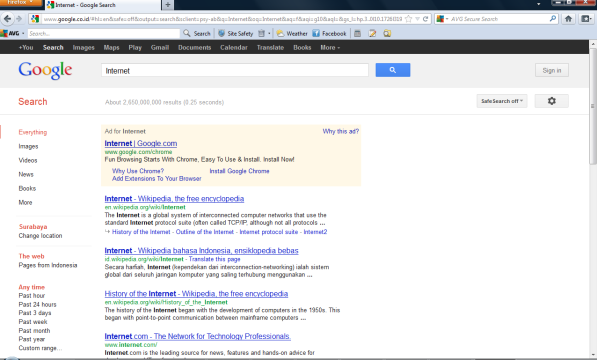Open the Site Safety shield in AVG toolbar
The image size is (597, 360).
[221, 33]
